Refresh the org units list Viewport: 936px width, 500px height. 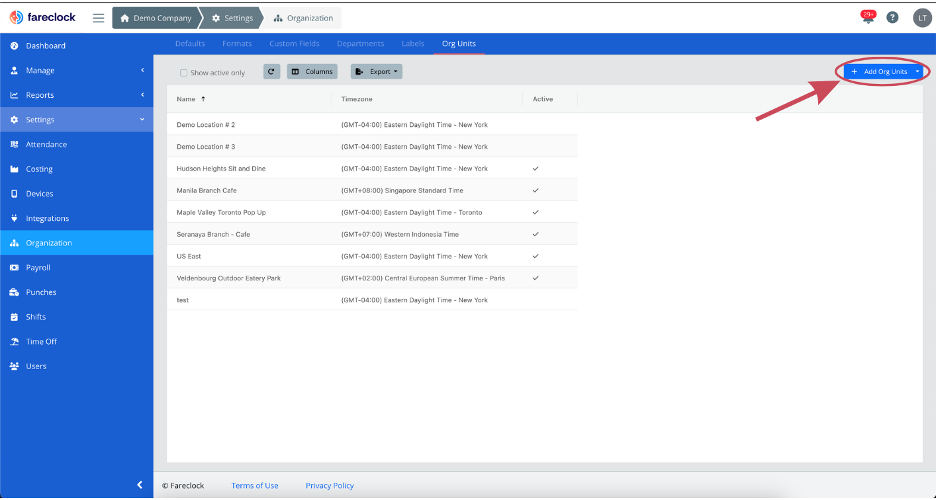point(272,72)
